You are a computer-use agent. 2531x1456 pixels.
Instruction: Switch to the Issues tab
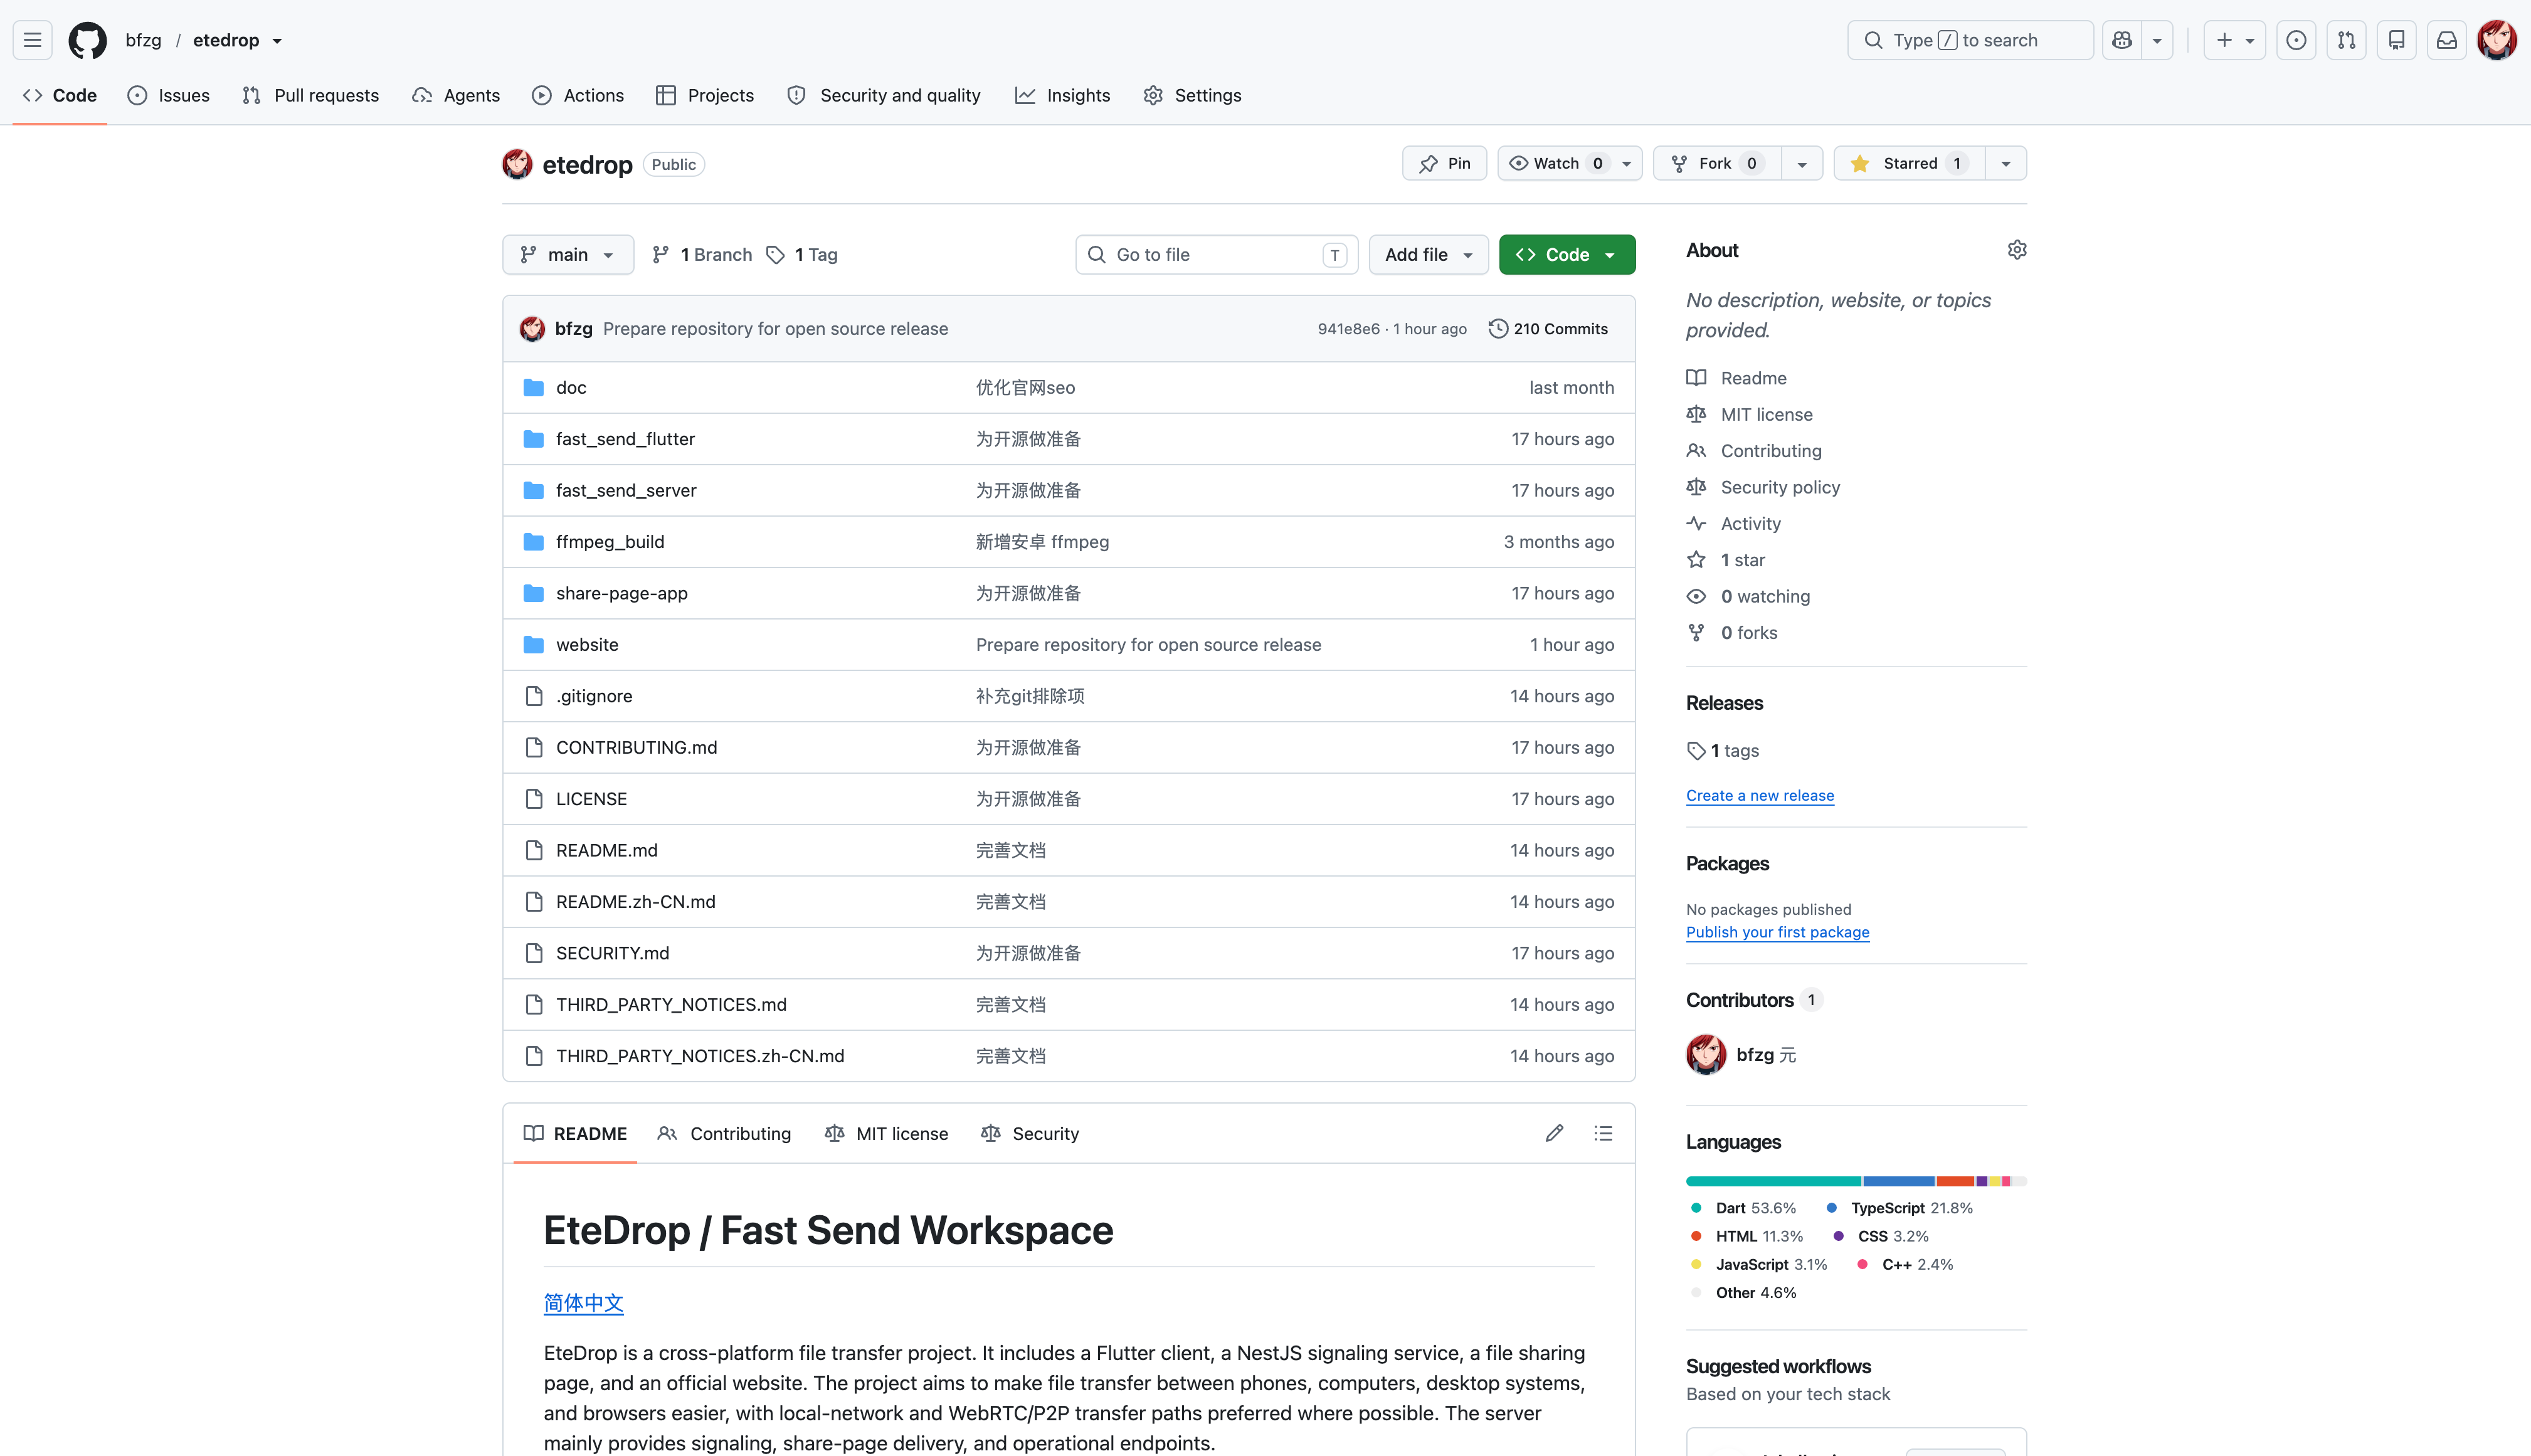[x=169, y=95]
